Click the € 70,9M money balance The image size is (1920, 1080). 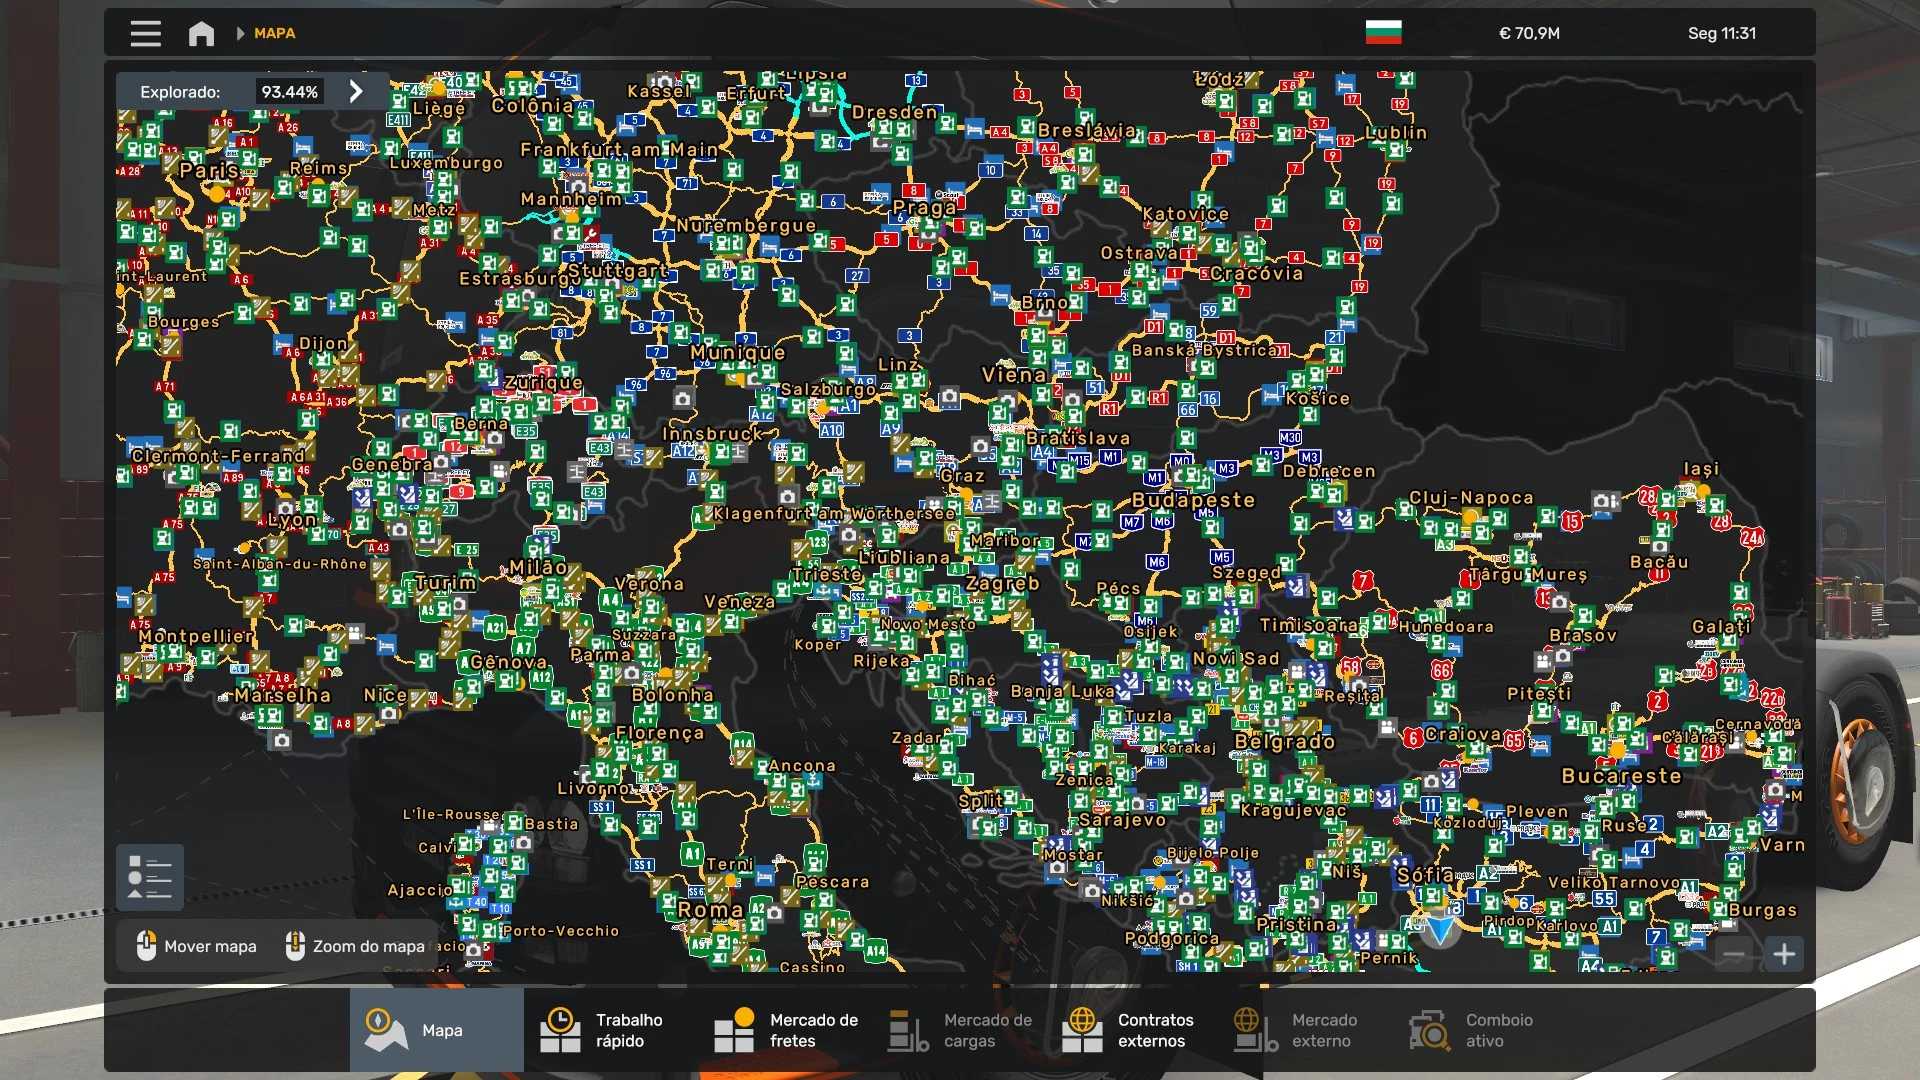click(x=1529, y=33)
